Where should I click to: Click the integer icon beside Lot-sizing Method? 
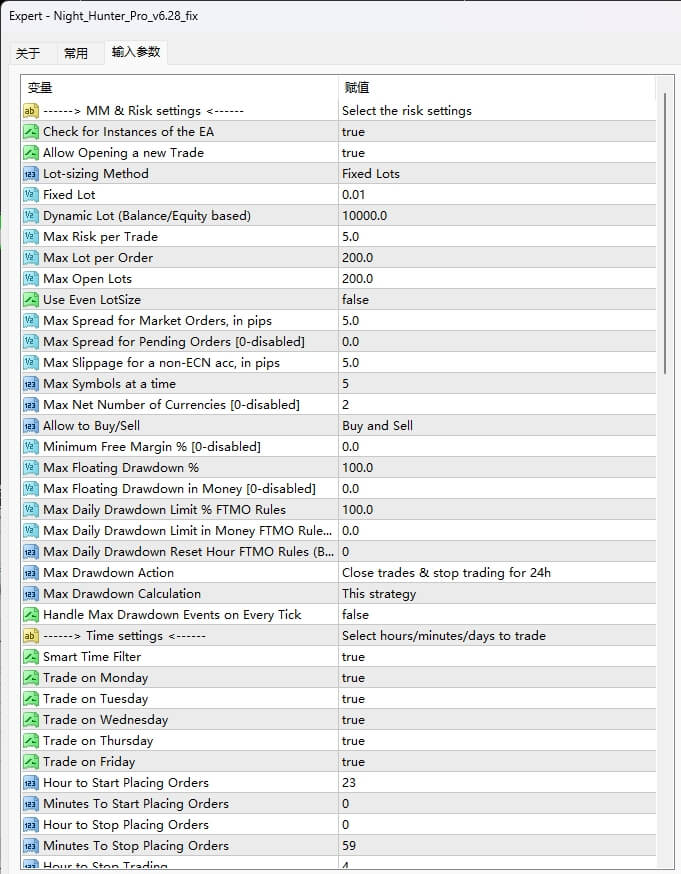(31, 174)
